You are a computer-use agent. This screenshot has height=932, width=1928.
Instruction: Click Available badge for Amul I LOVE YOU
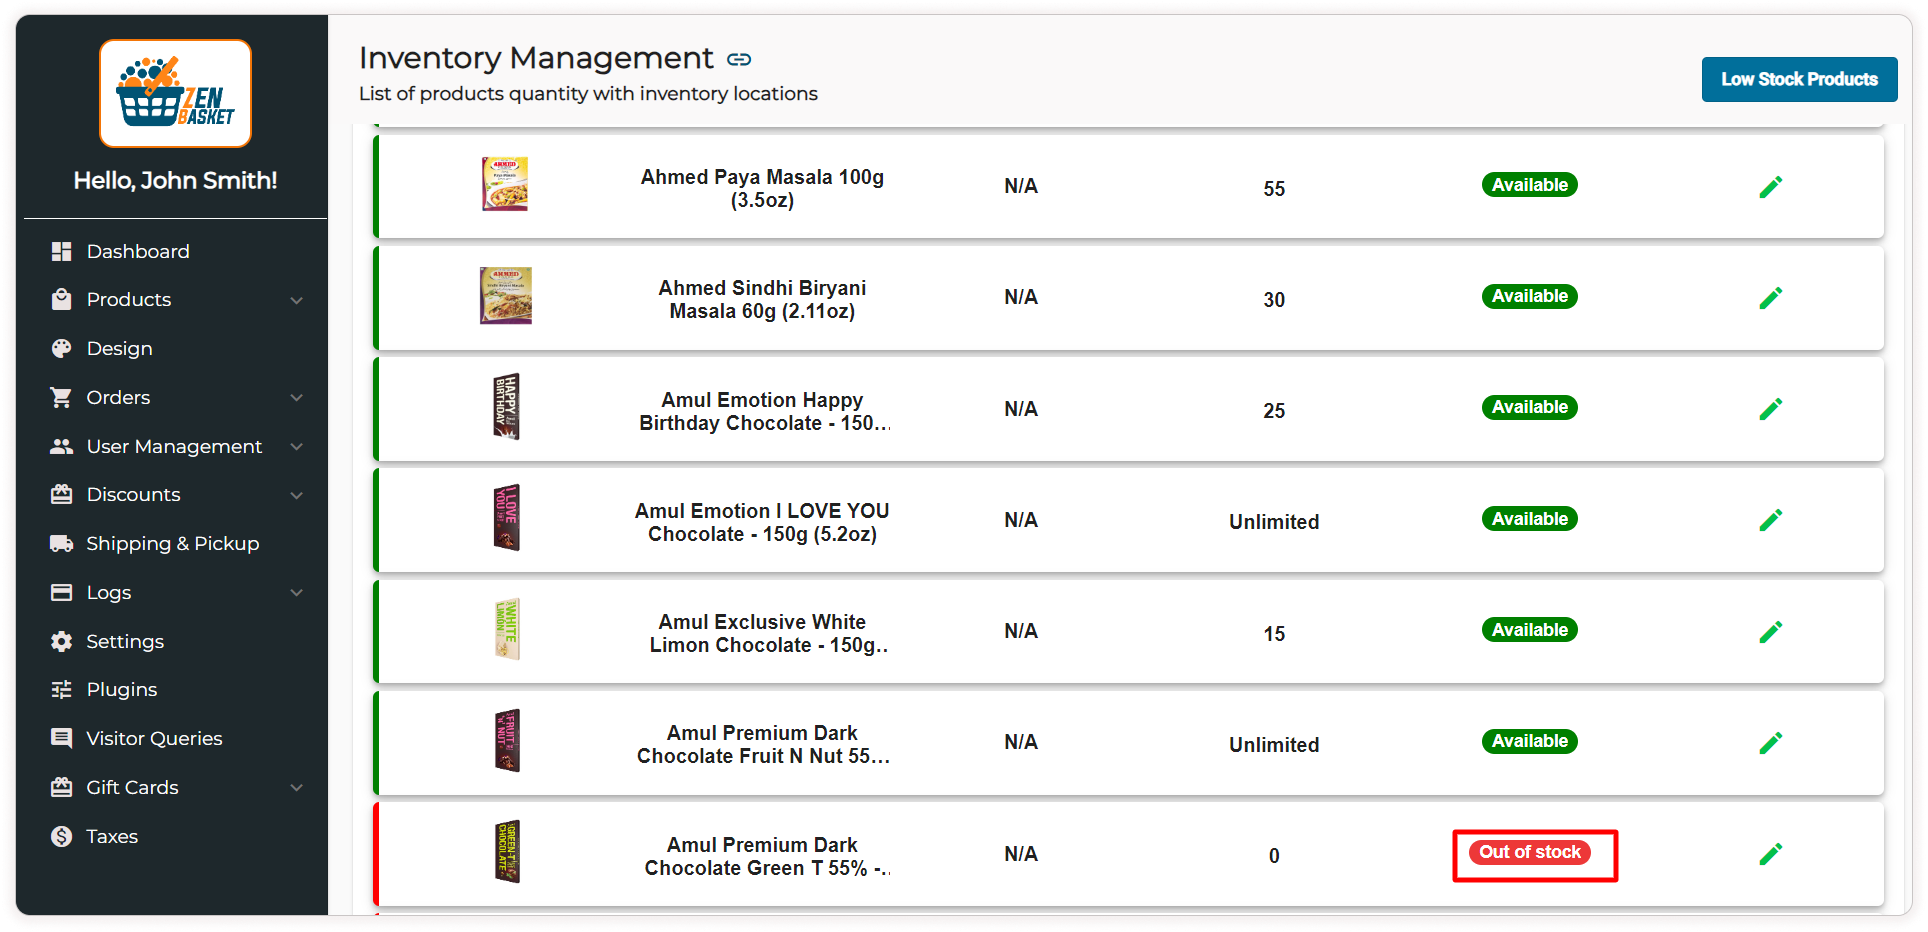1529,519
